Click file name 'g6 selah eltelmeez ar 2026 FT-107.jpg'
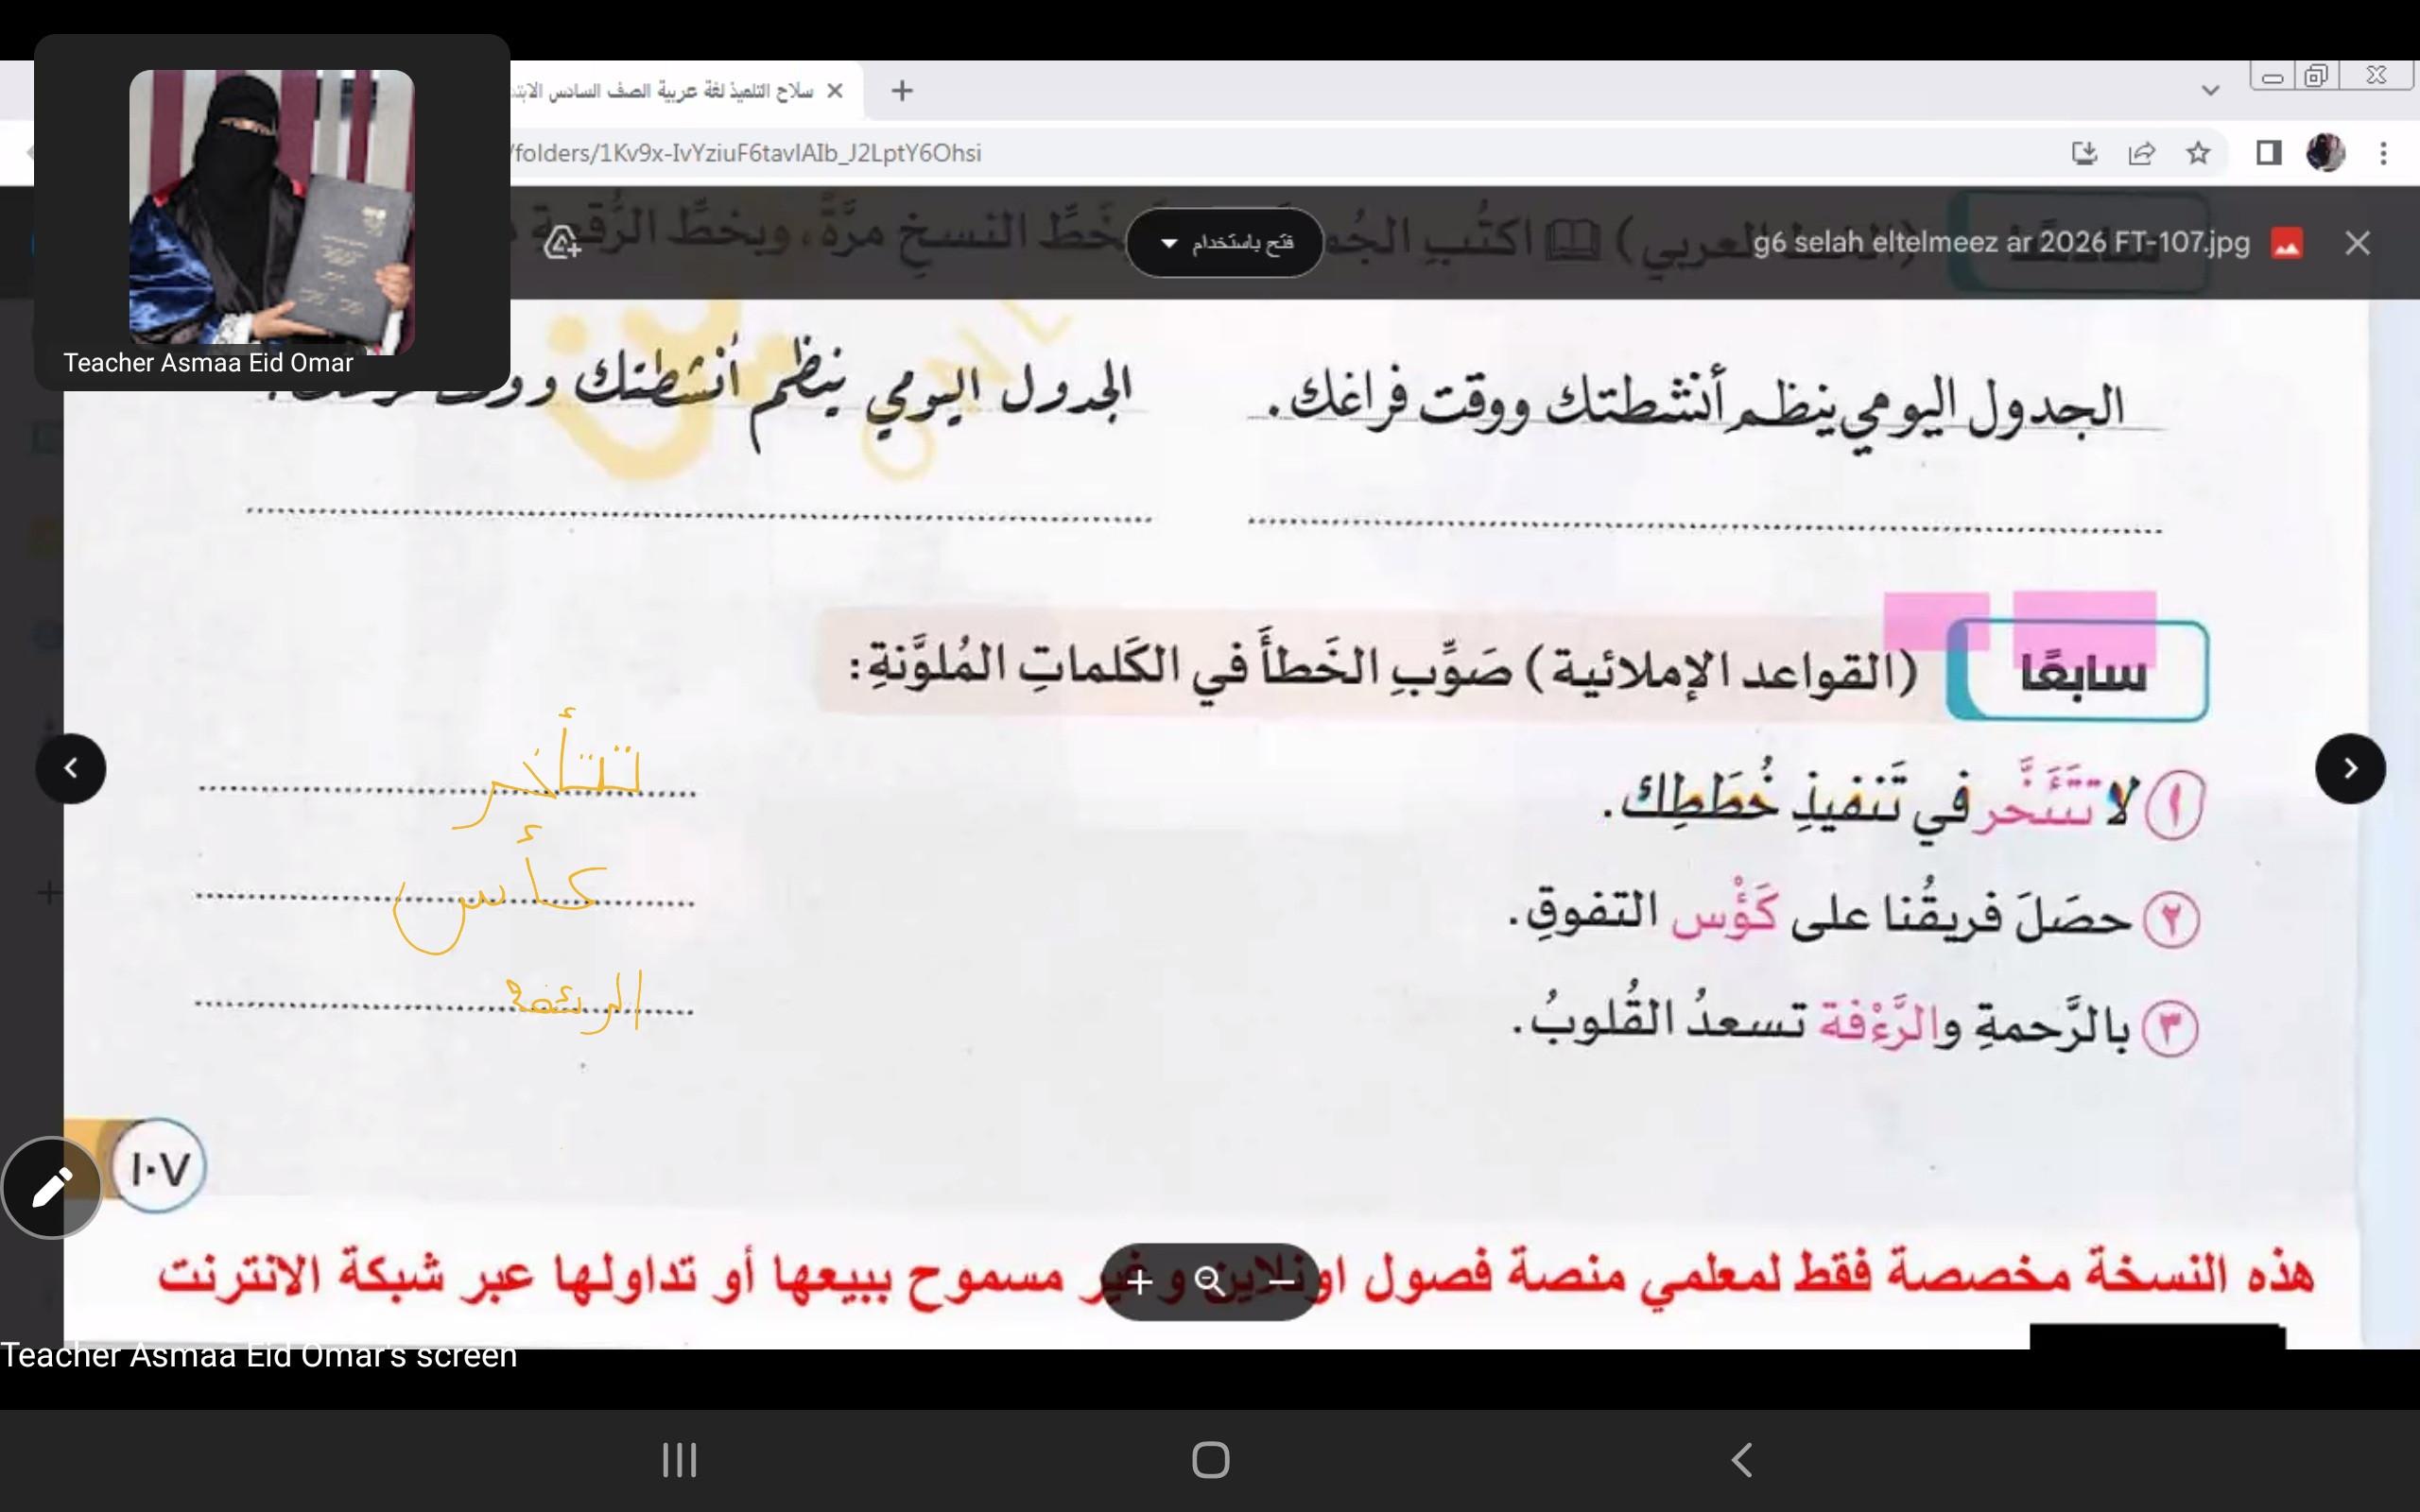Screen dimensions: 2420x1512 [2001, 243]
